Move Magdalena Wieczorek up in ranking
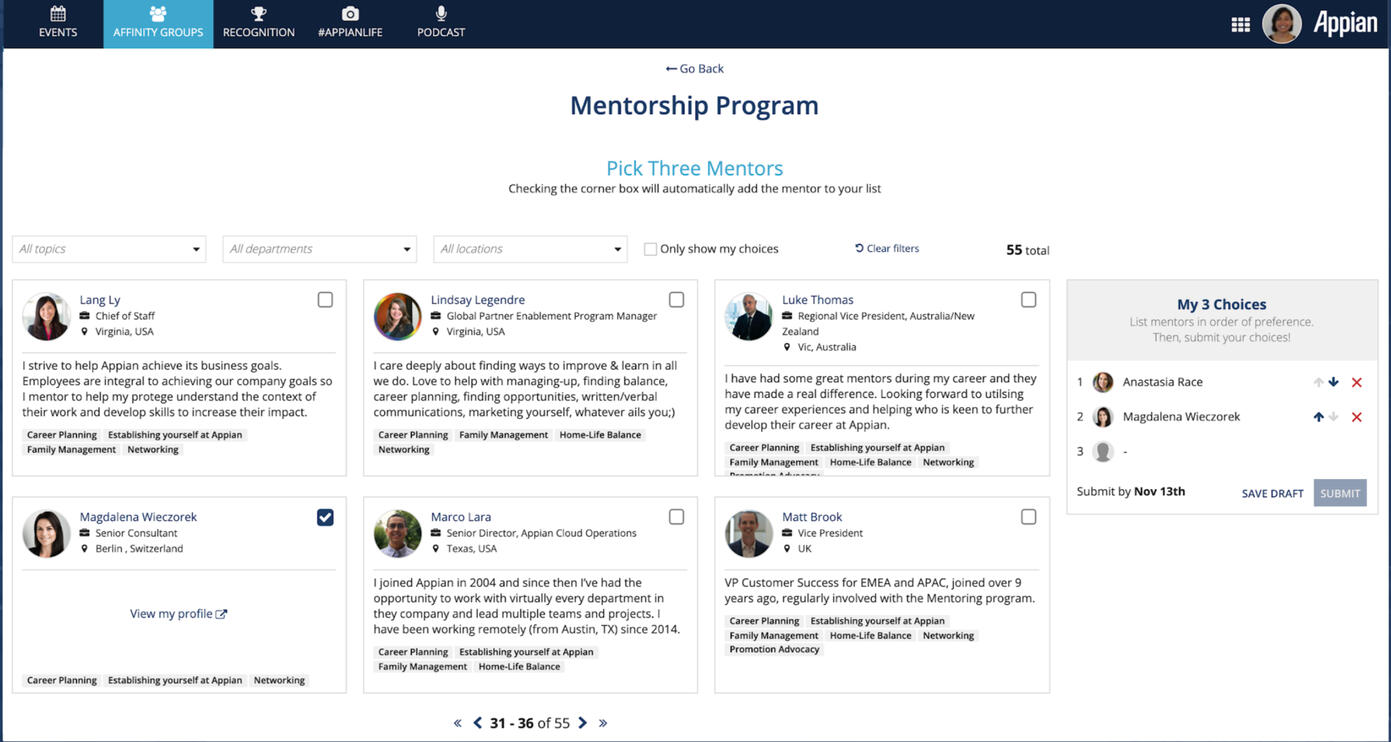The width and height of the screenshot is (1391, 742). point(1318,417)
